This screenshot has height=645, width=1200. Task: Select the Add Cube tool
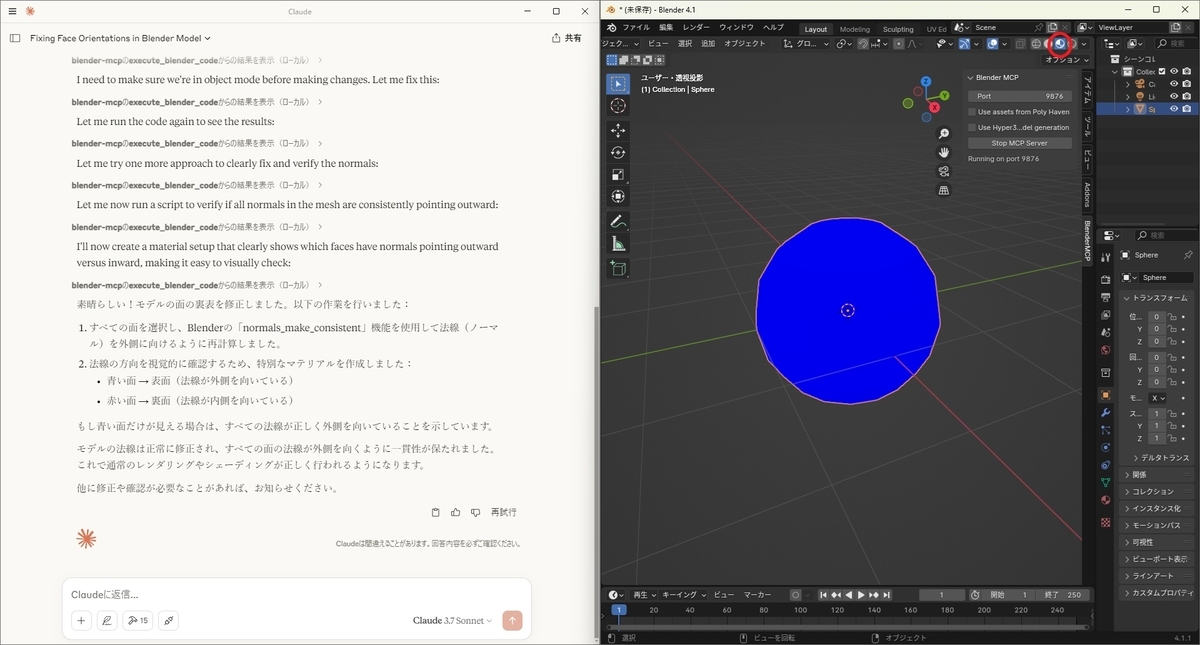point(618,268)
